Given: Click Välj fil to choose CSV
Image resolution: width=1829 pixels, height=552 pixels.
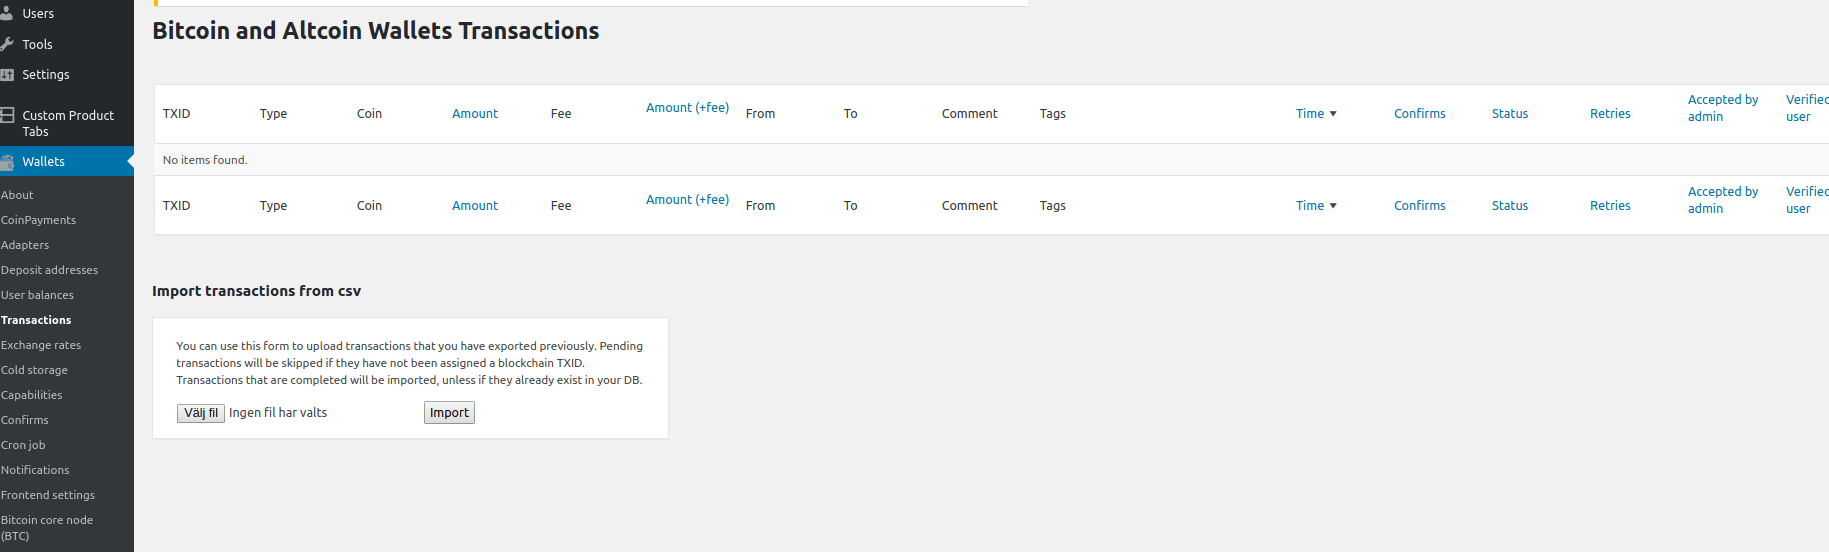Looking at the screenshot, I should click(201, 413).
